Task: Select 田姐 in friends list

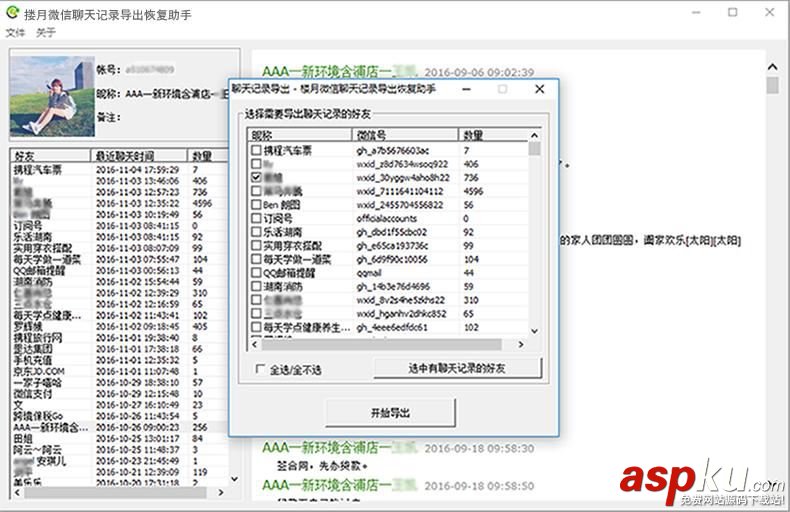Action: 23,438
